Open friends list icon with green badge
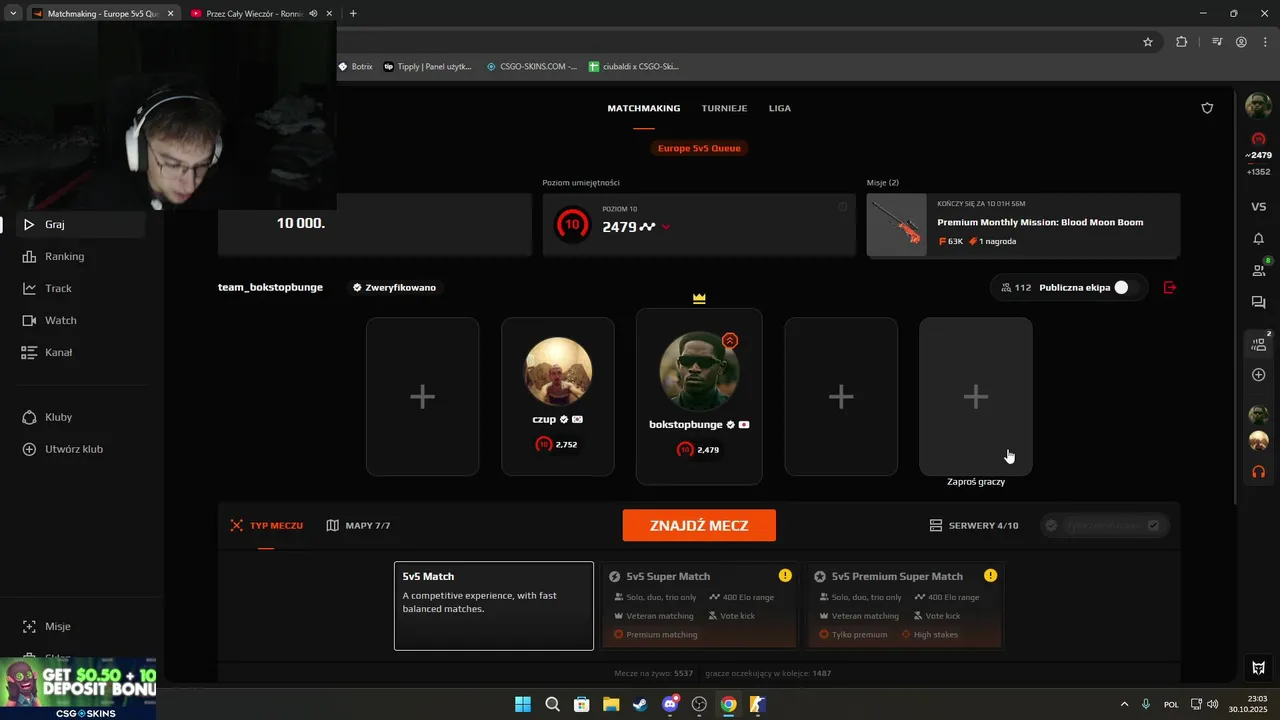Viewport: 1280px width, 720px height. [1258, 270]
